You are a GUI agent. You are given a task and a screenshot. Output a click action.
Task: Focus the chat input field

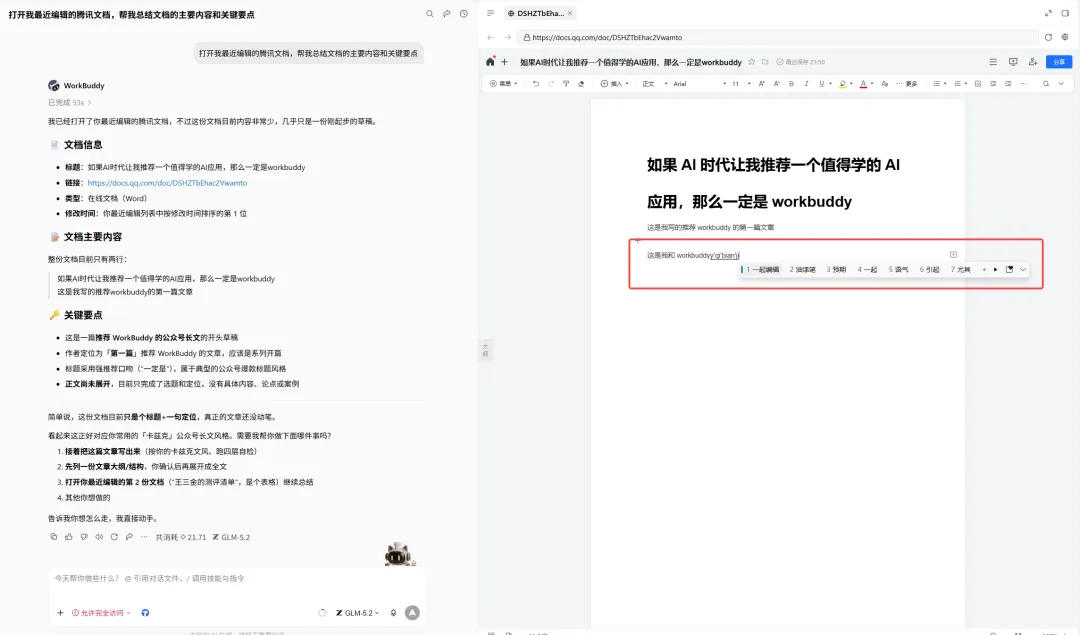coord(236,579)
